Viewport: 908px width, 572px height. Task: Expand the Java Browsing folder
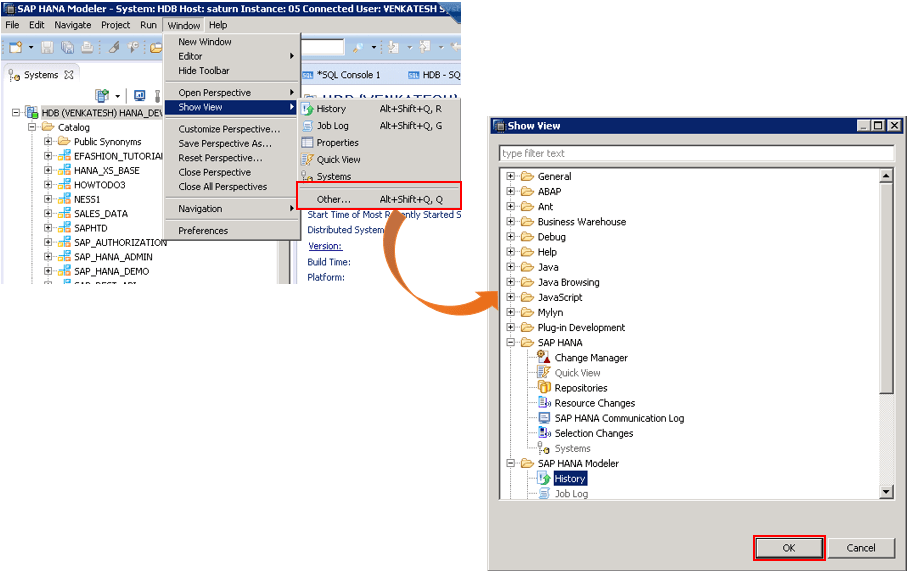pos(510,282)
